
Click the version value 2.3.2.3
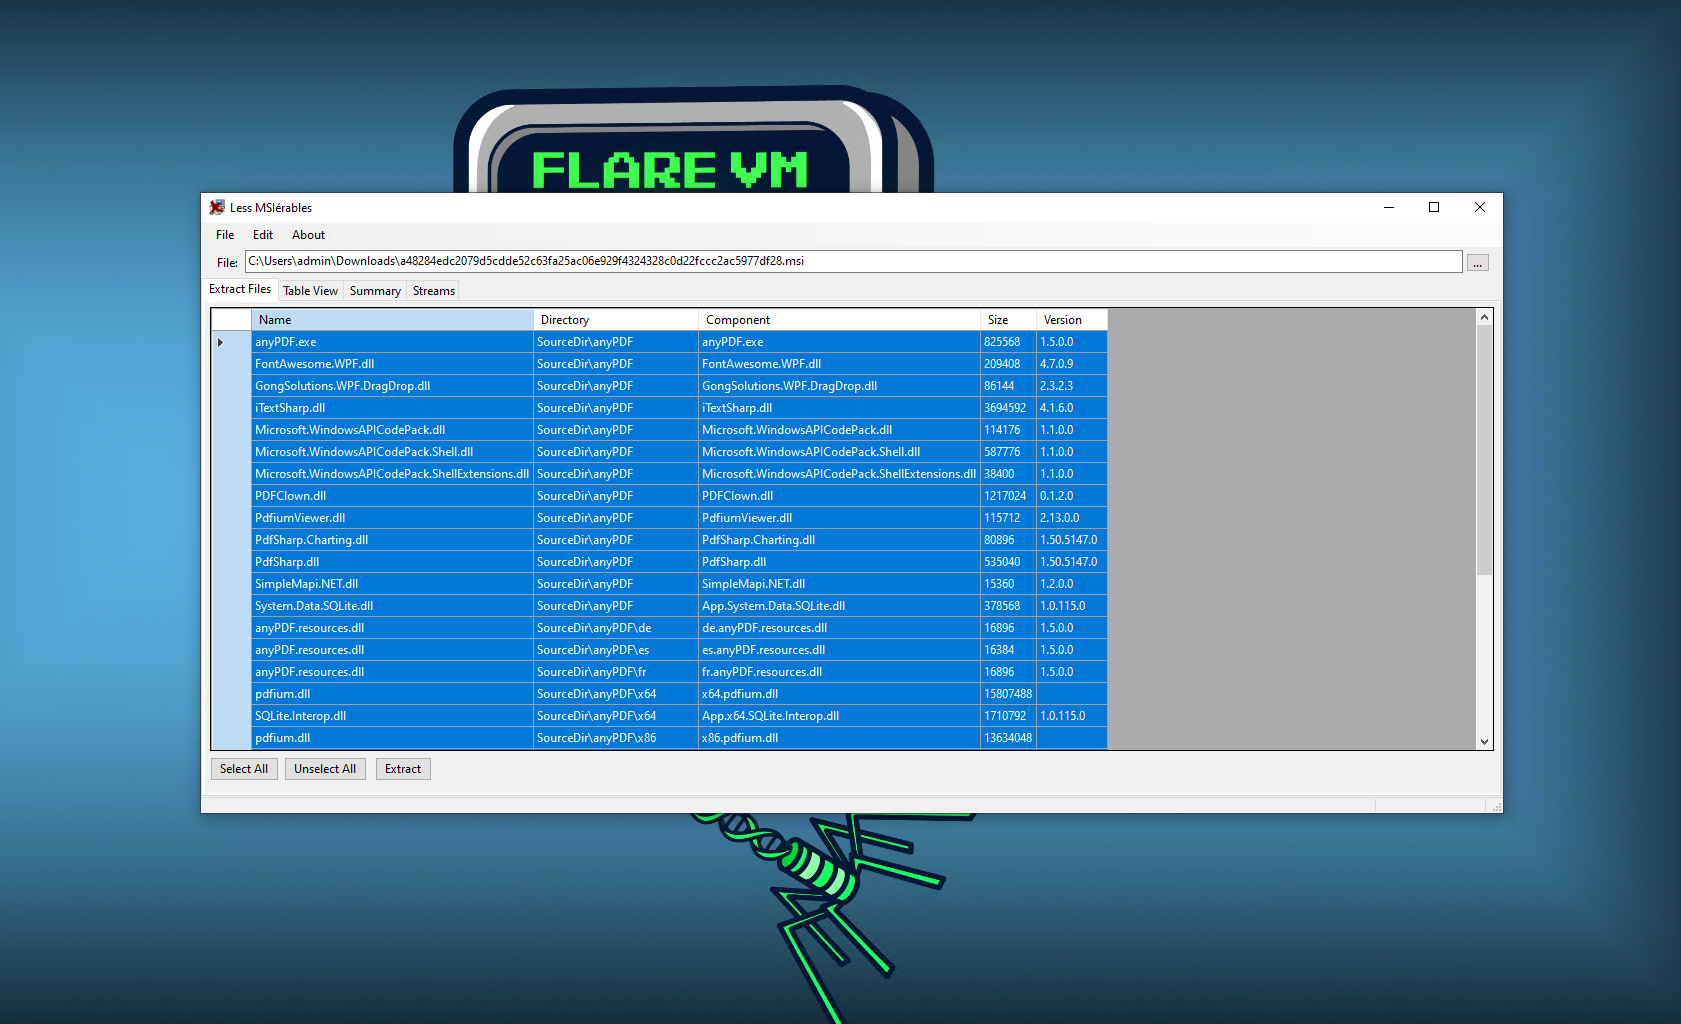click(1072, 386)
